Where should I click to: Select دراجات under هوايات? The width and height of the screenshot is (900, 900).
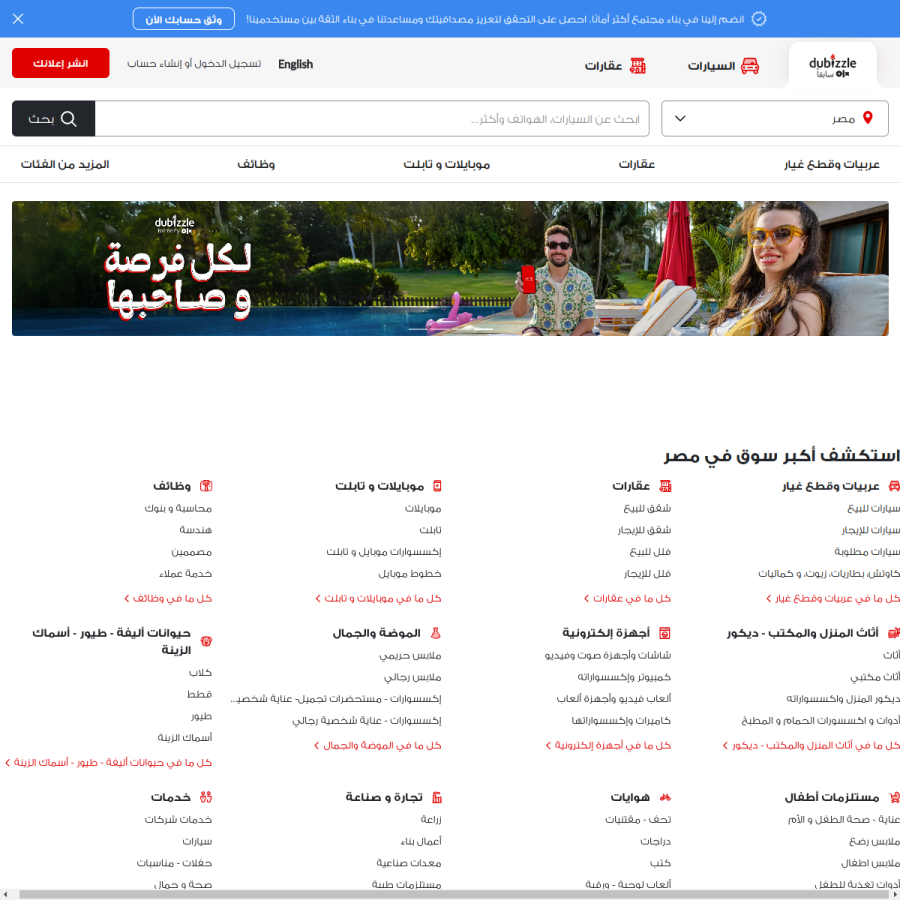(655, 841)
